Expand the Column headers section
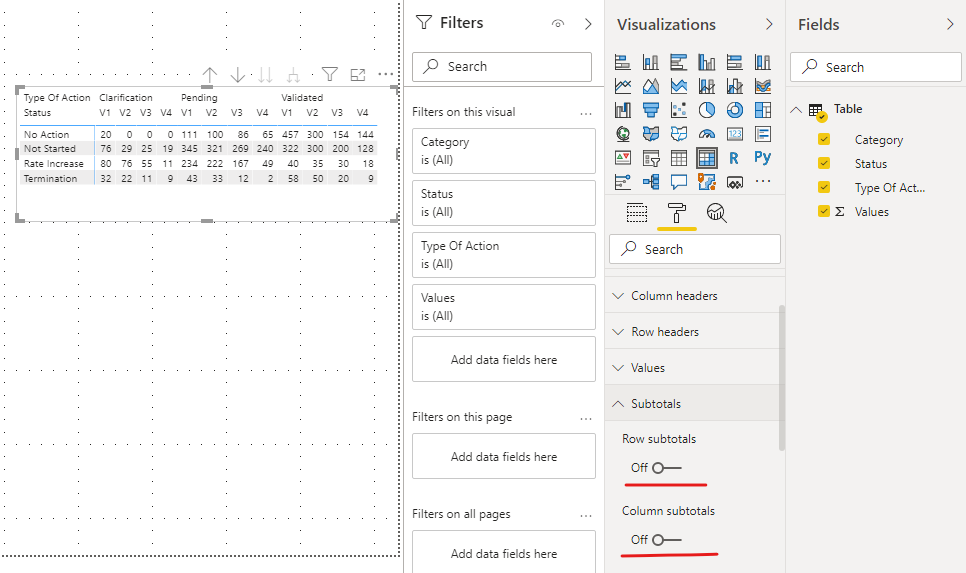 (695, 296)
